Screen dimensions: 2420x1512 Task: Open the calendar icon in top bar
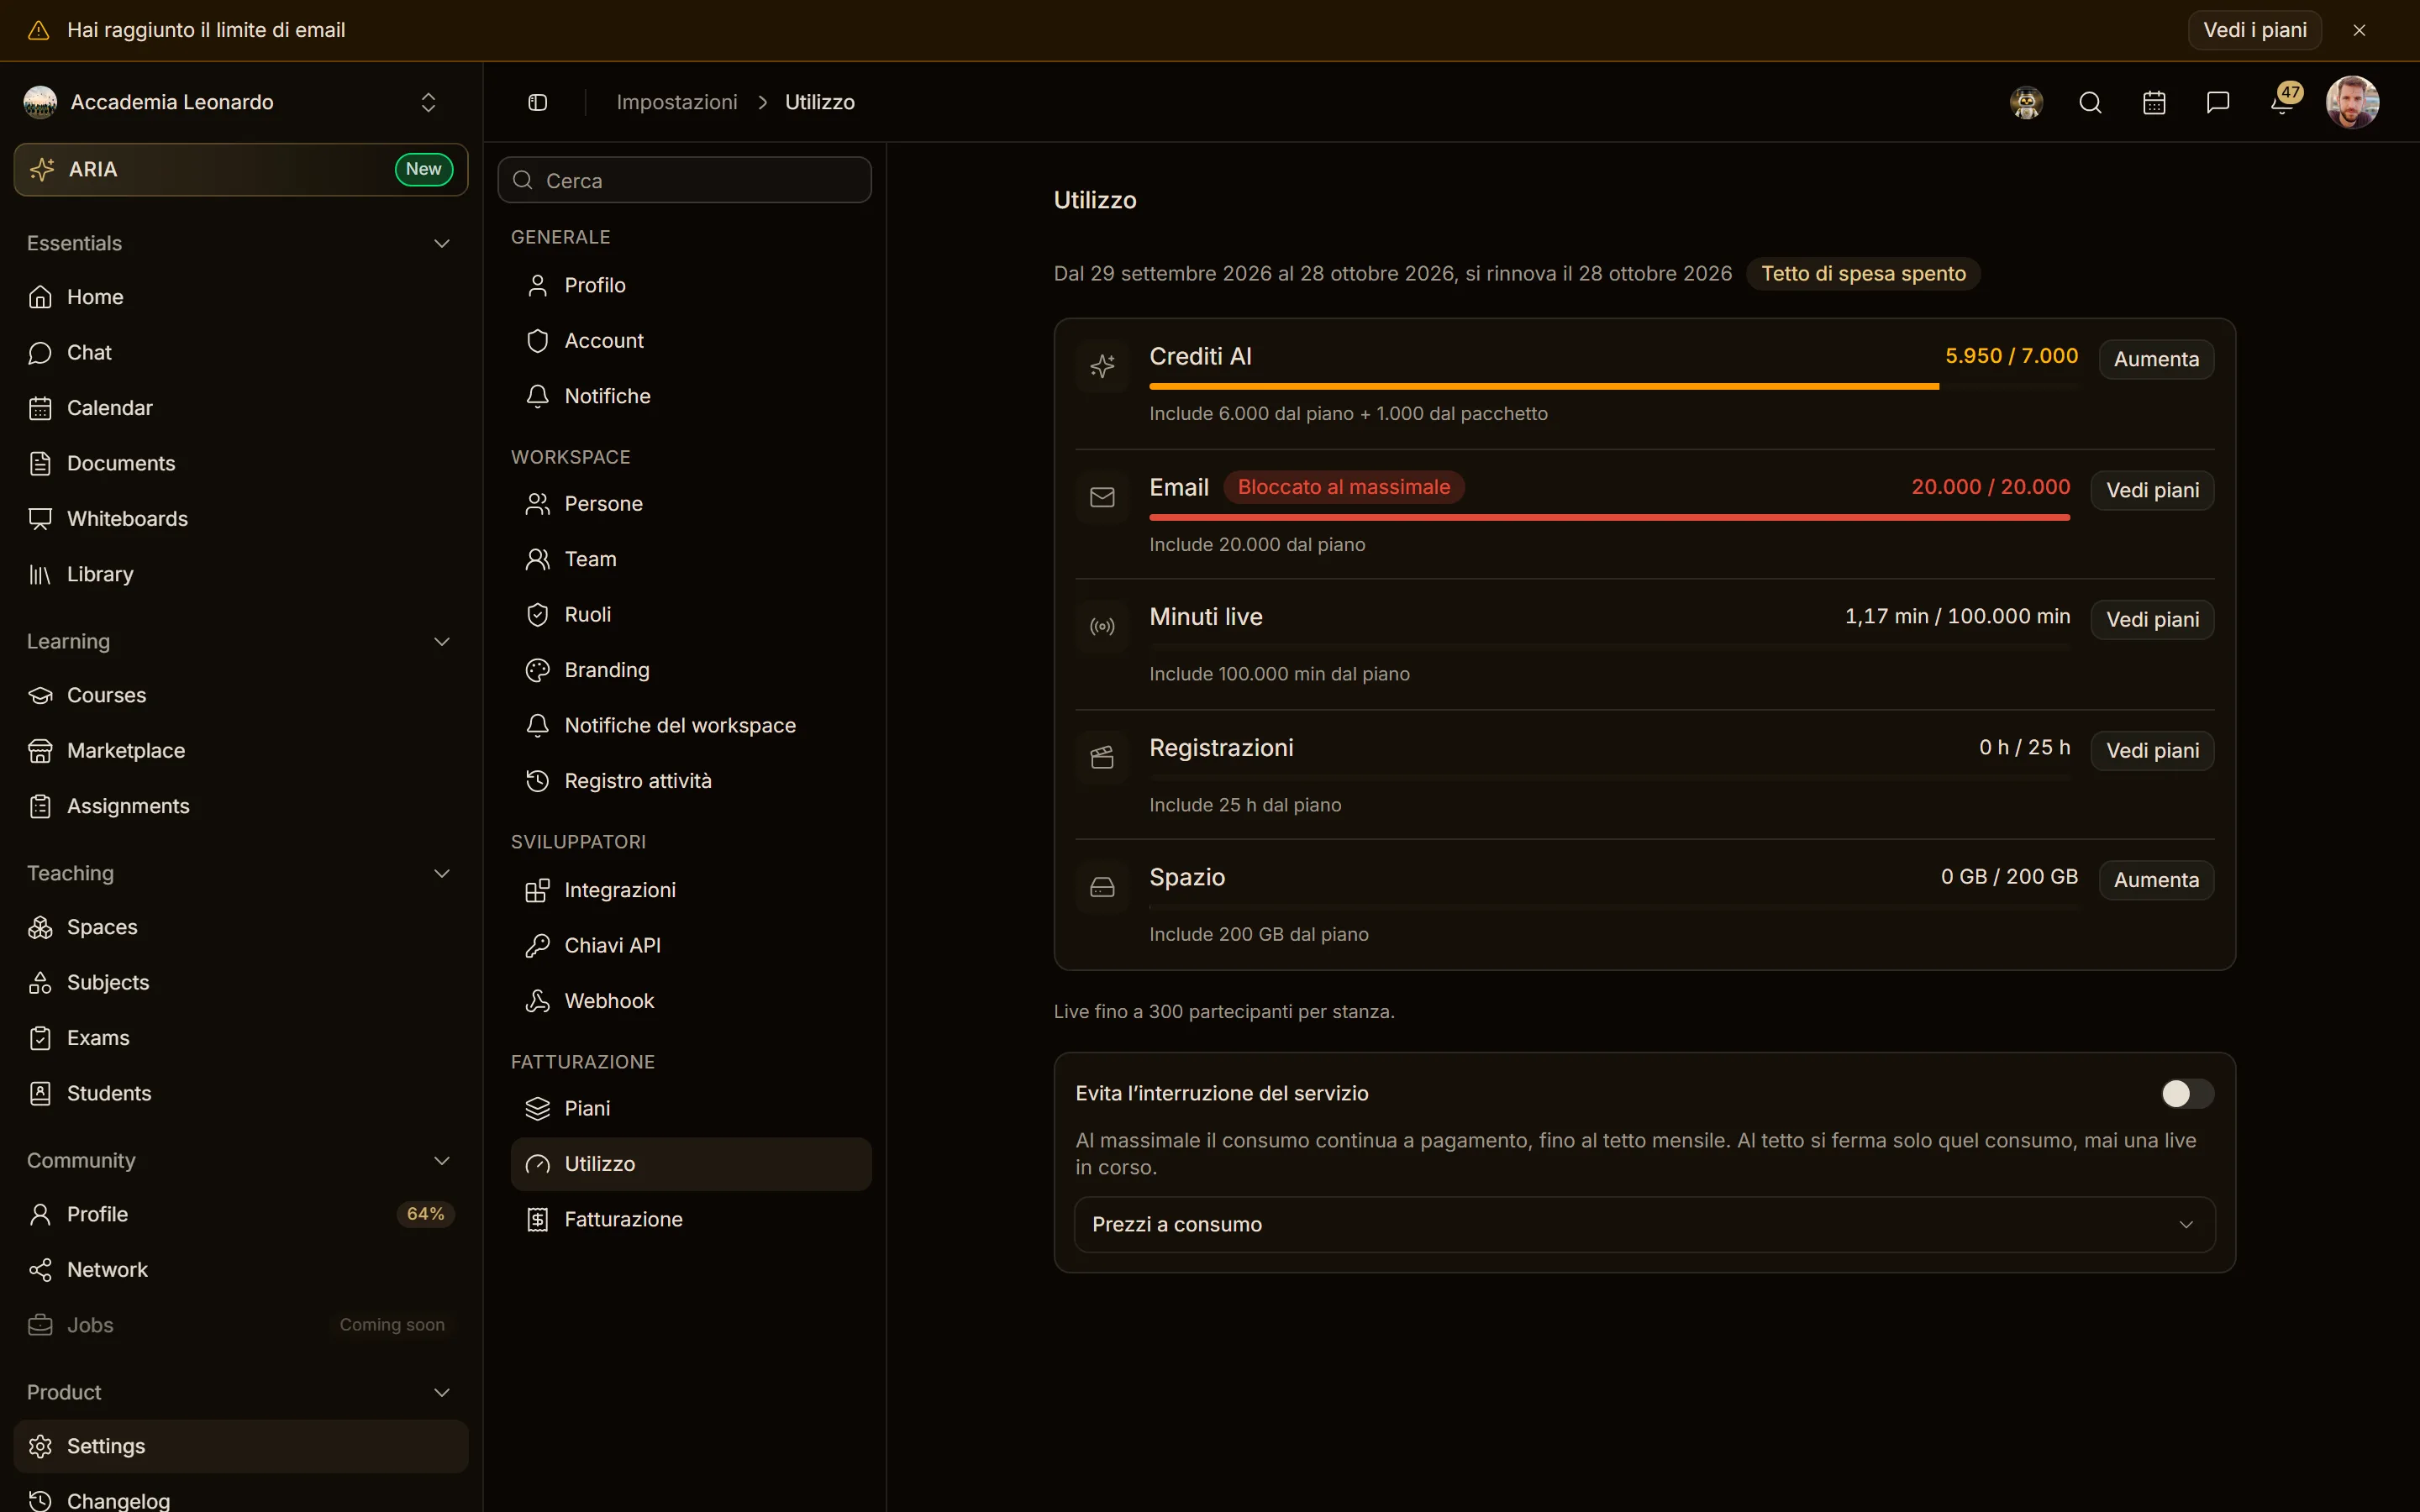2154,102
